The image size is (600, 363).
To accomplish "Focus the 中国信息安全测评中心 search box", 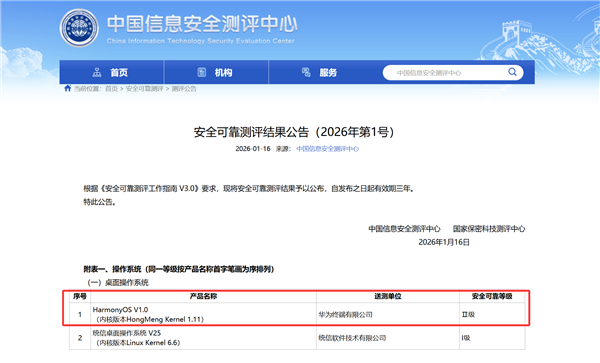I will point(445,73).
